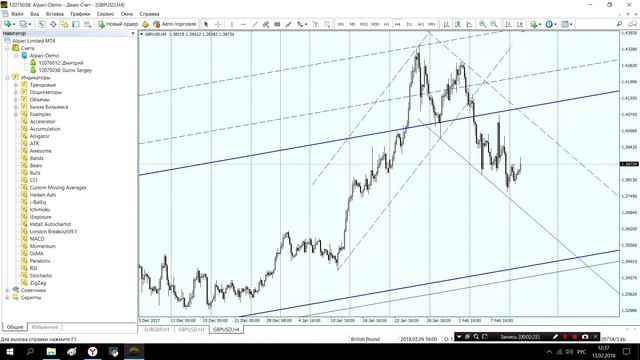Expand the Советники tree node
Screen dimensions: 640x360
(7, 290)
